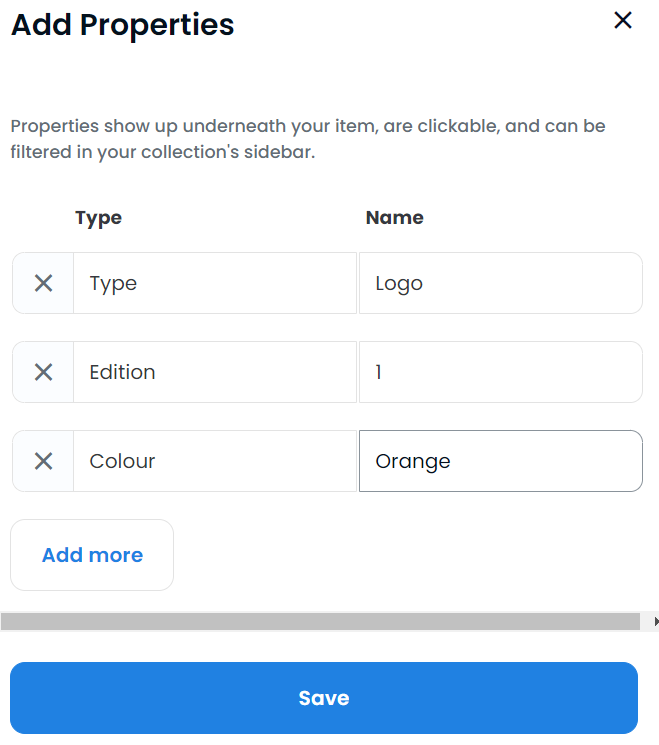659x745 pixels.
Task: Focus the Colour type input field
Action: click(214, 461)
